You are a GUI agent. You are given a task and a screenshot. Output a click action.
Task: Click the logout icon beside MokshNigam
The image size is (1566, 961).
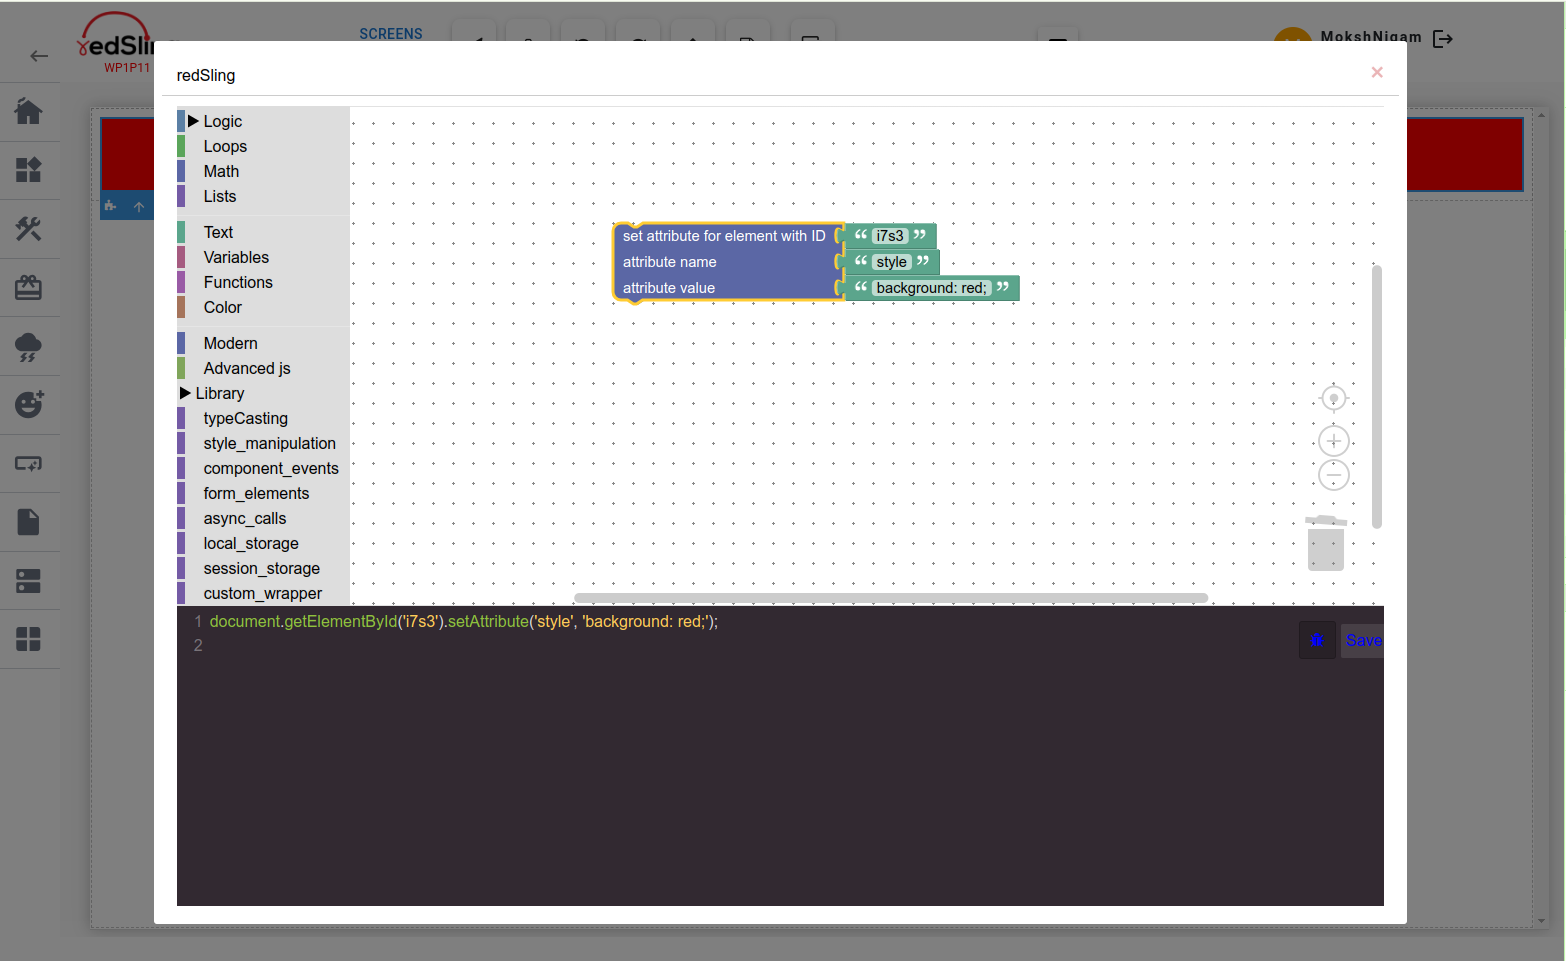1442,39
